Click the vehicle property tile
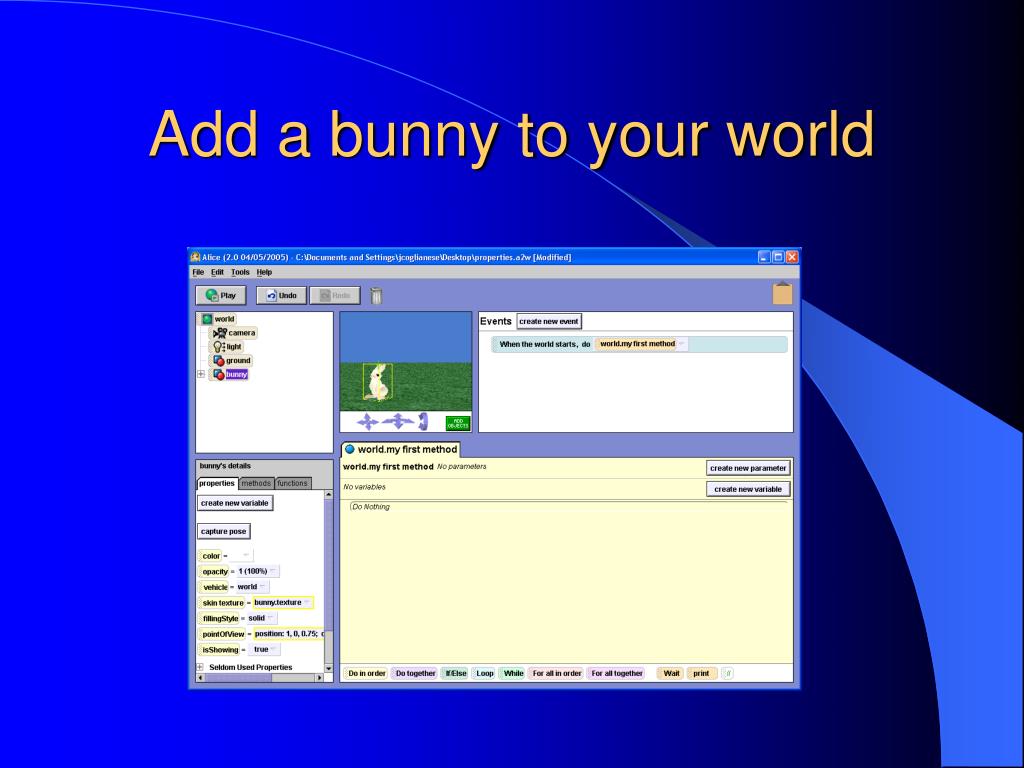Screen dimensions: 1024x768 (215, 587)
